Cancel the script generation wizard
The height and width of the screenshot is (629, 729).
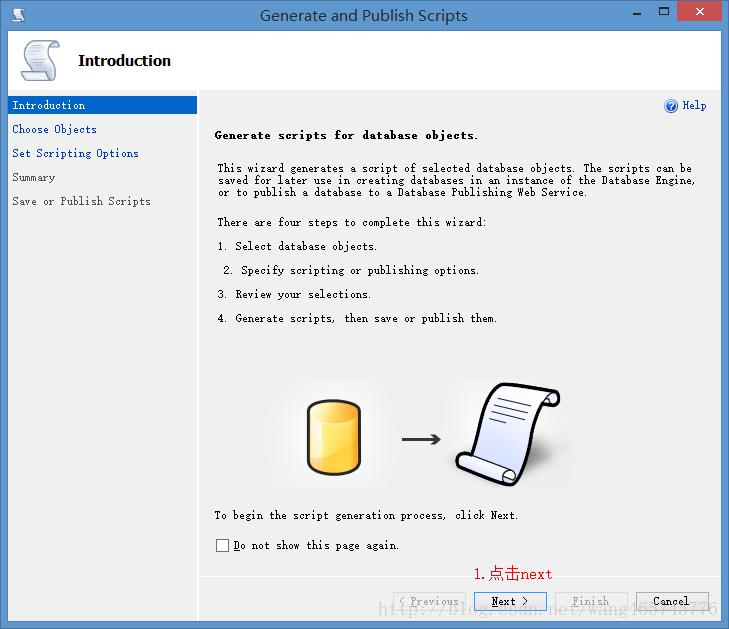pos(671,601)
